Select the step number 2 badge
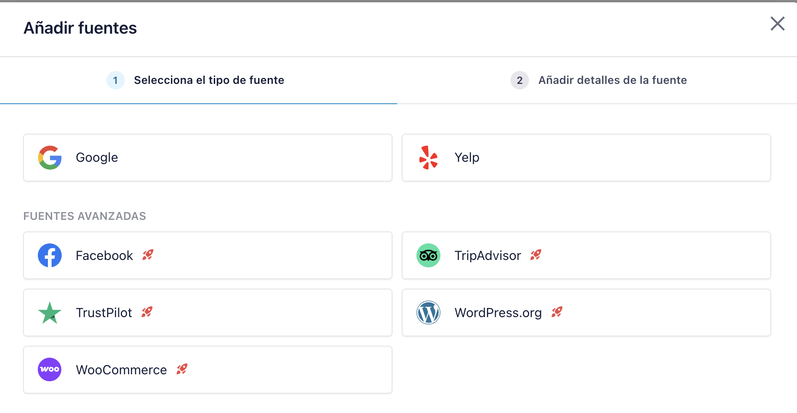The width and height of the screenshot is (797, 413). click(519, 80)
